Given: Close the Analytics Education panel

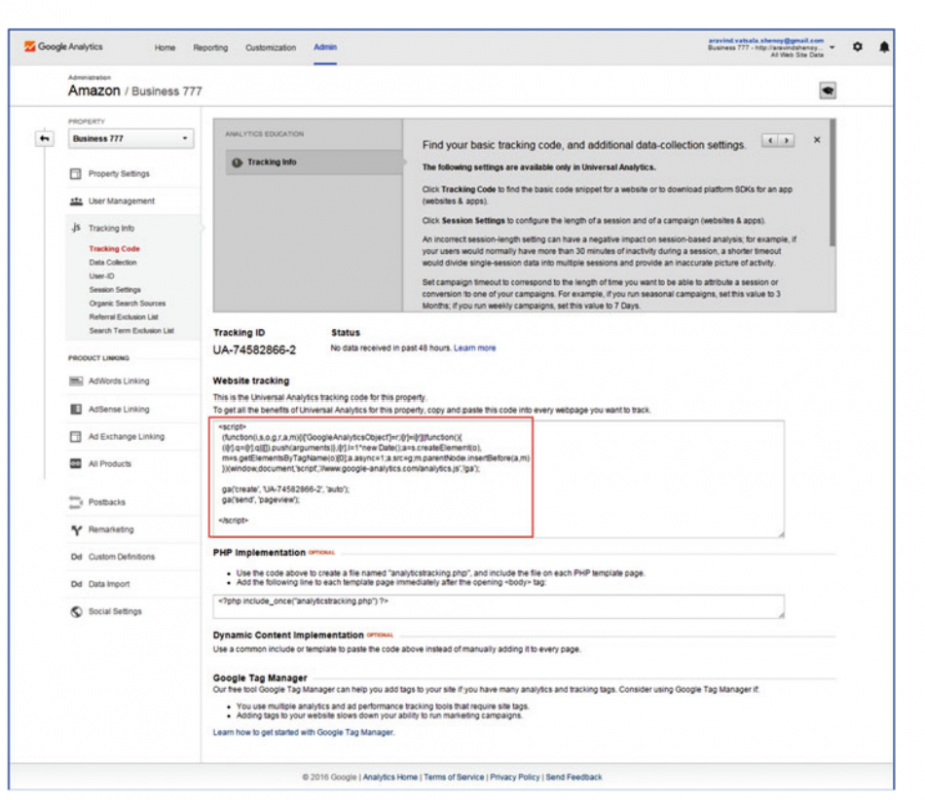Looking at the screenshot, I should 817,140.
